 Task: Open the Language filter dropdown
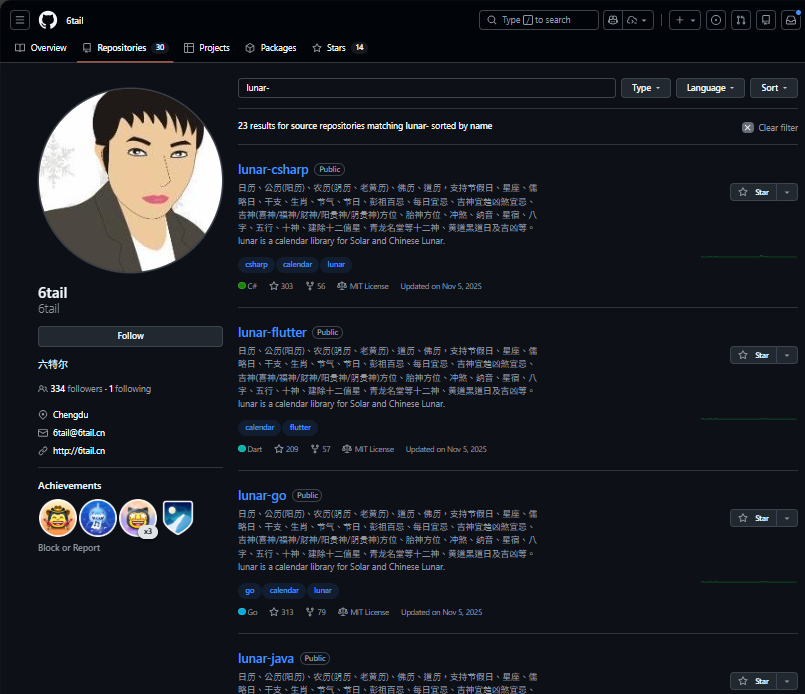(x=710, y=88)
